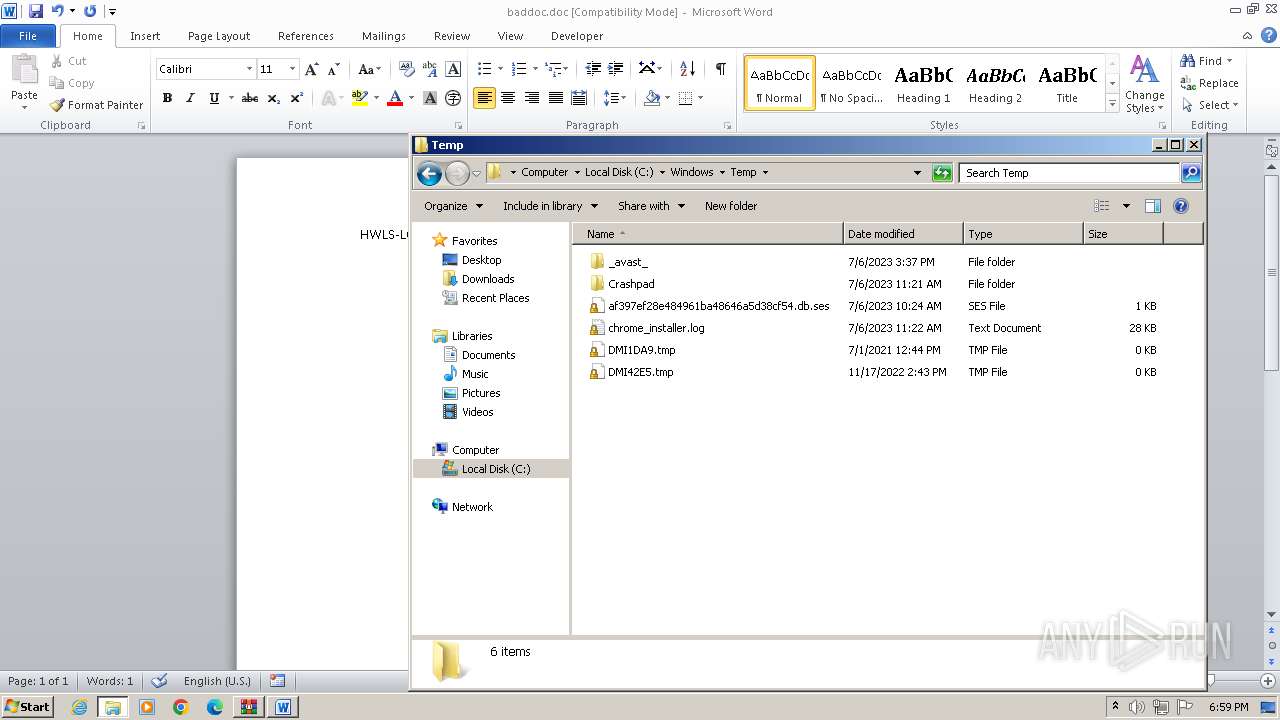Open font size dropdown
This screenshot has height=720, width=1280.
pyautogui.click(x=292, y=69)
